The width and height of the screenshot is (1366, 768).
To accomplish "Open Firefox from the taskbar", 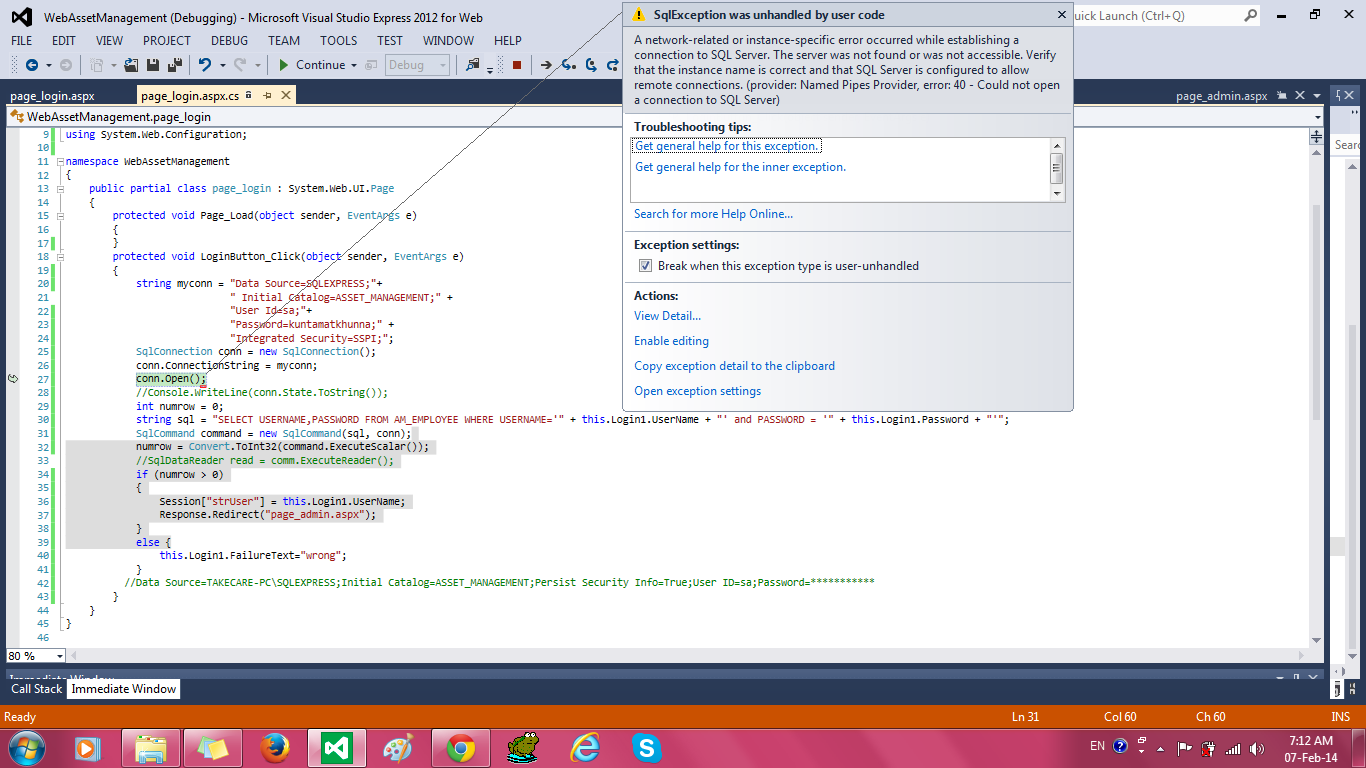I will 273,747.
